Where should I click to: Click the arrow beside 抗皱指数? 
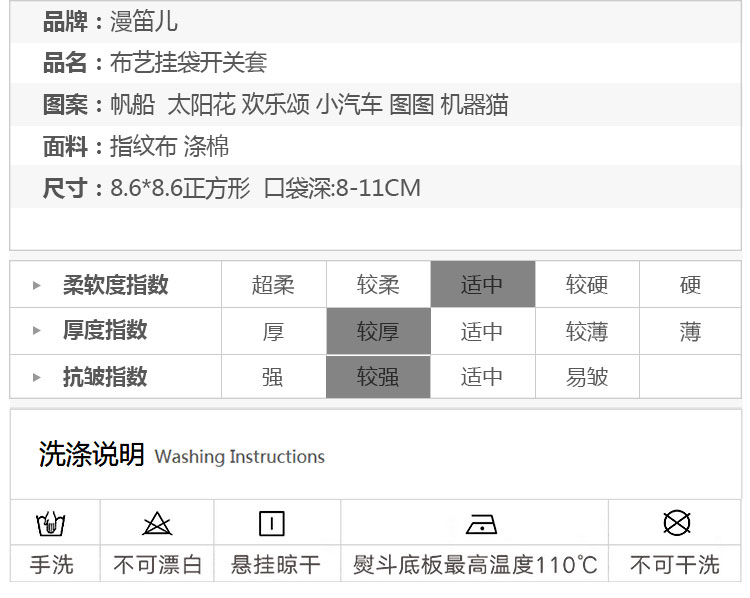coord(36,377)
